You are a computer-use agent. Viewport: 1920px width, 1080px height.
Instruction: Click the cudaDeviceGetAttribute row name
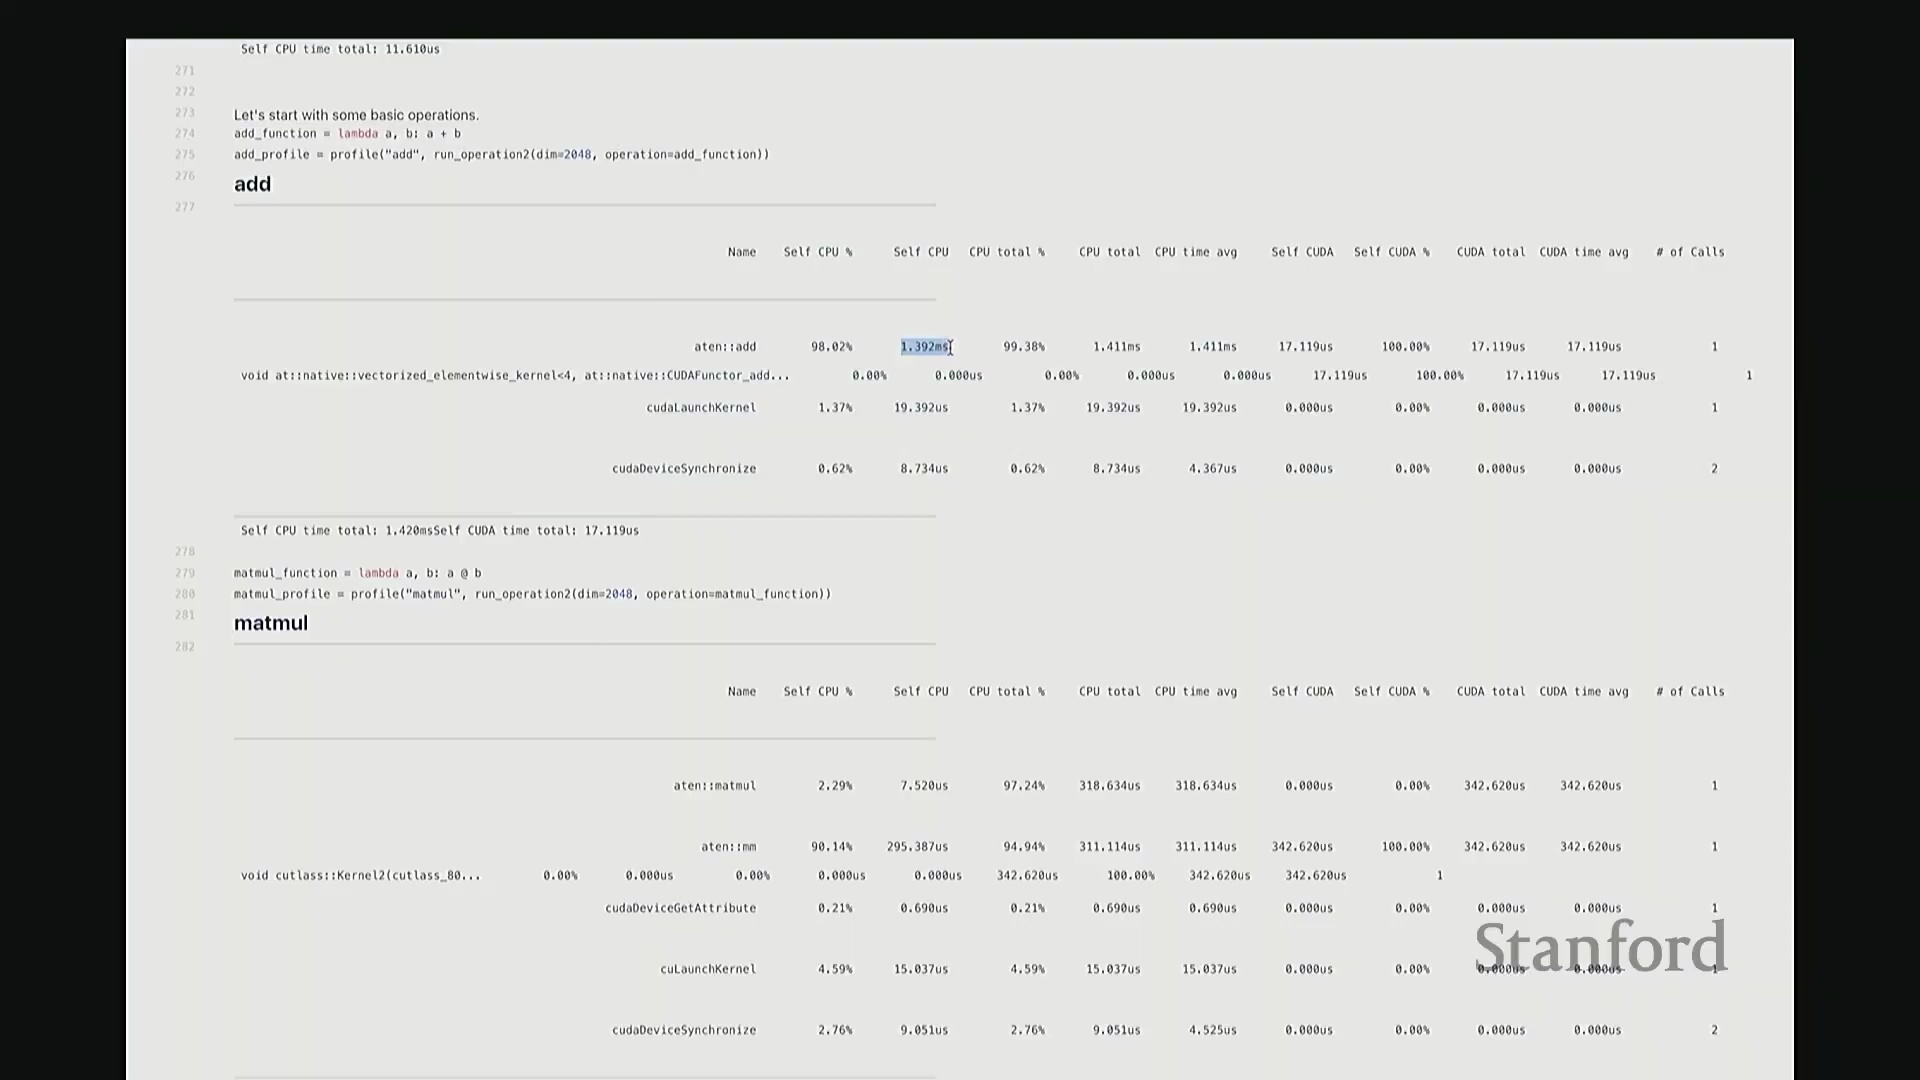point(680,908)
